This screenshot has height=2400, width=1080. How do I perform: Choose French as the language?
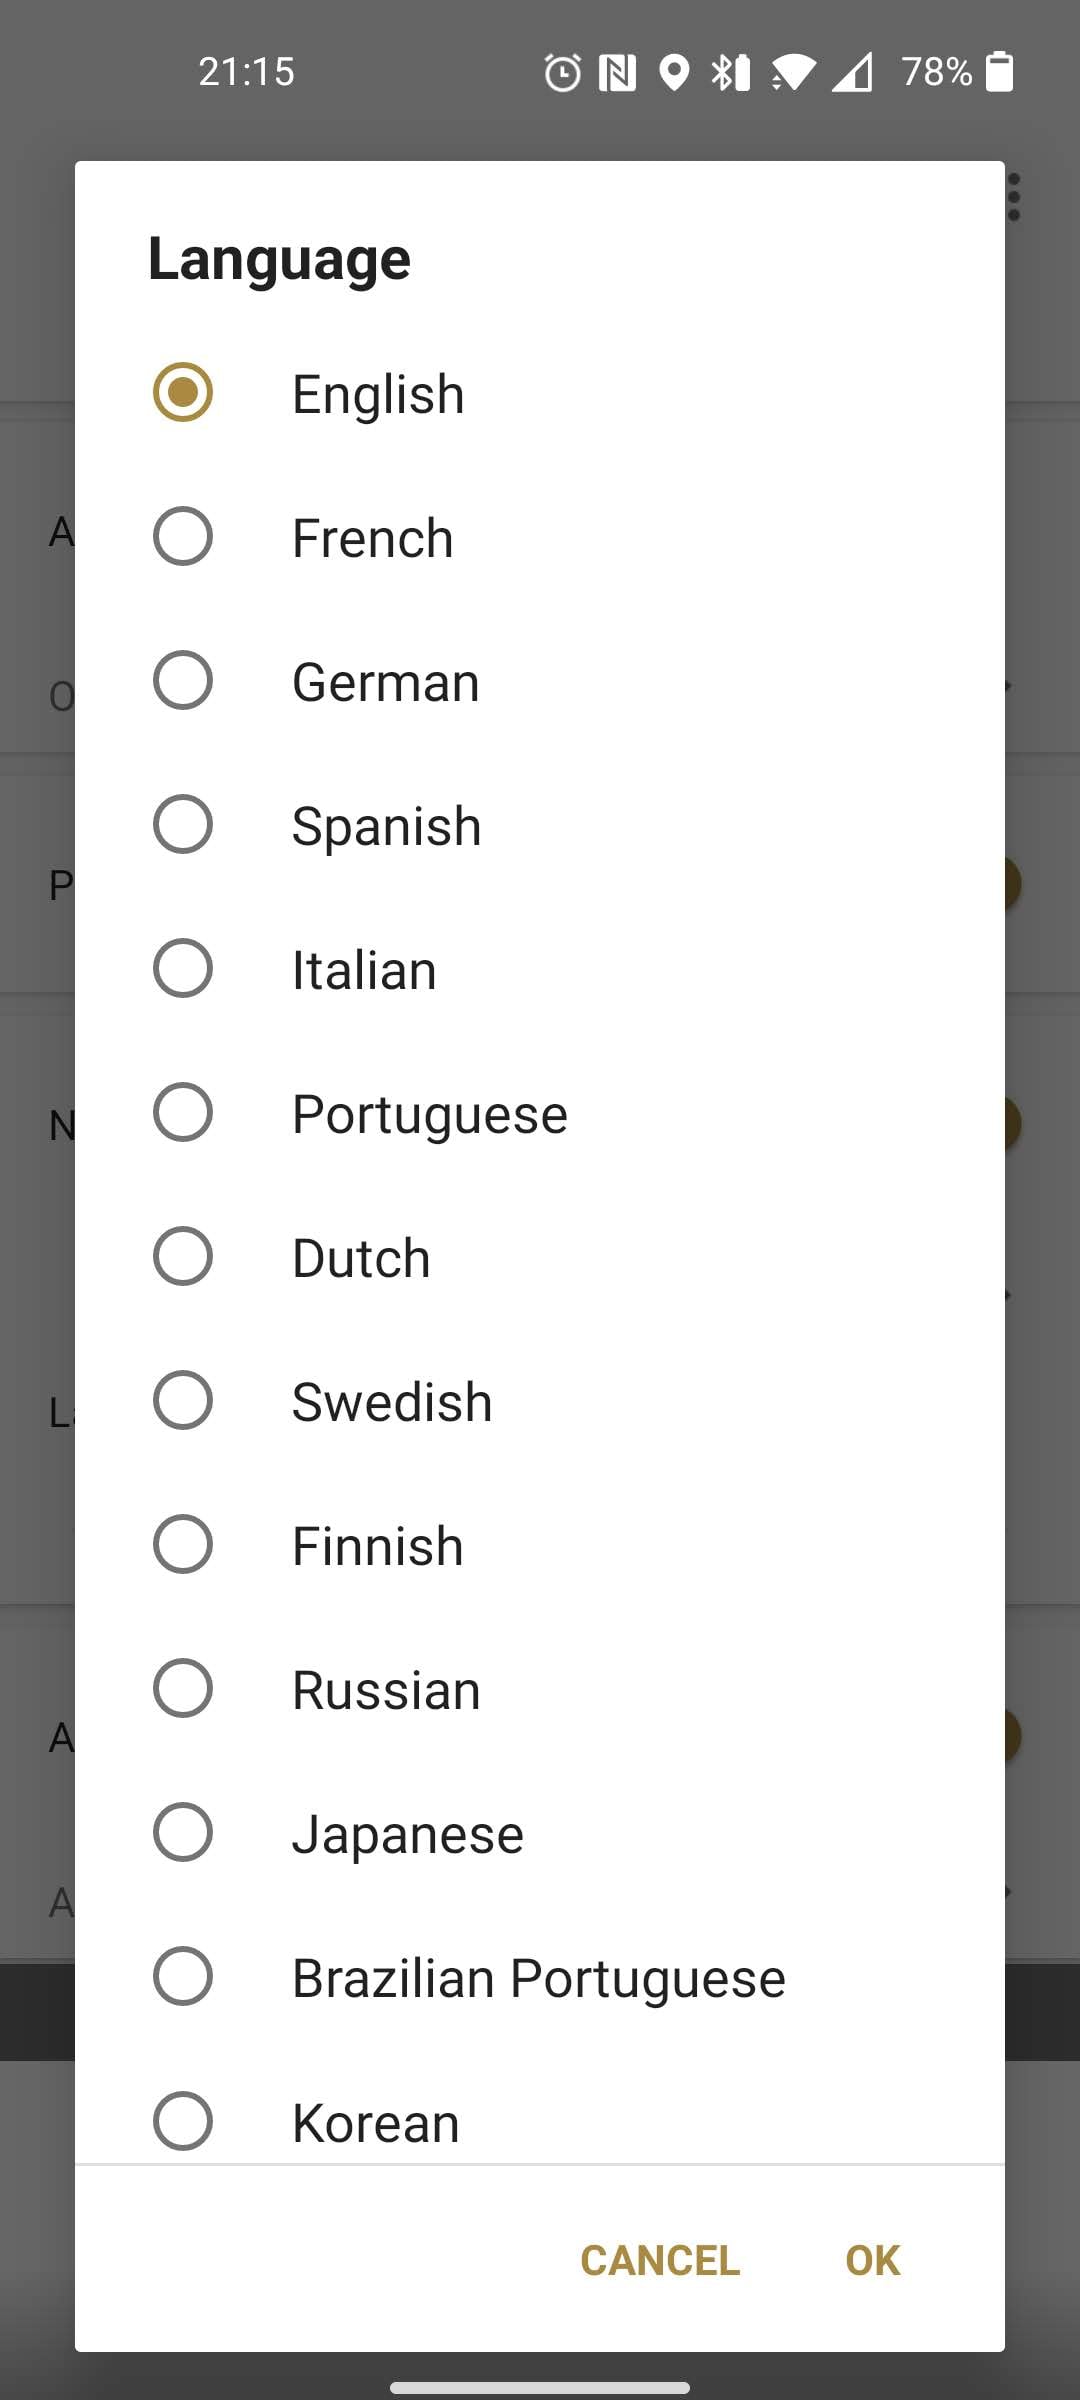[183, 536]
